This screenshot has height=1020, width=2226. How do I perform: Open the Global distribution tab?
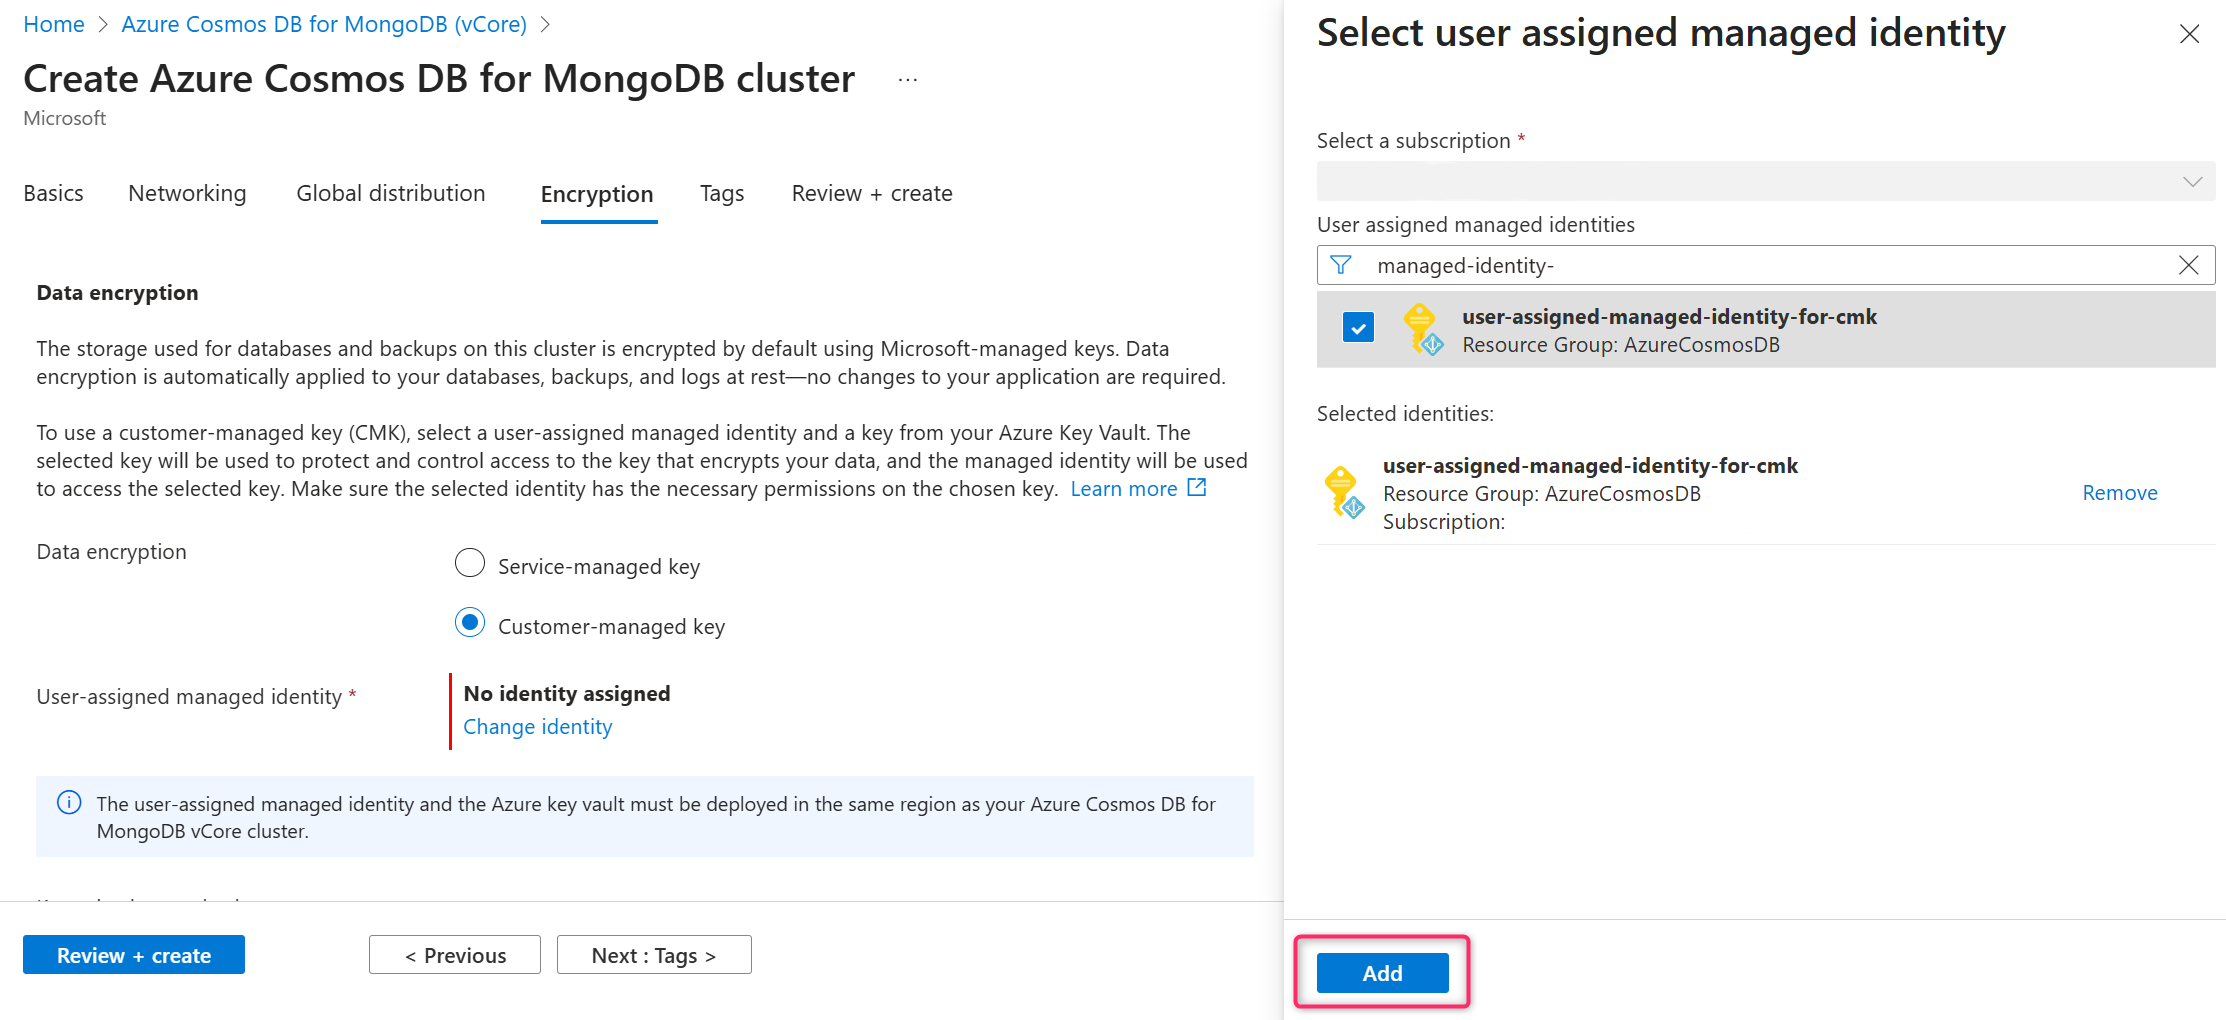point(390,193)
